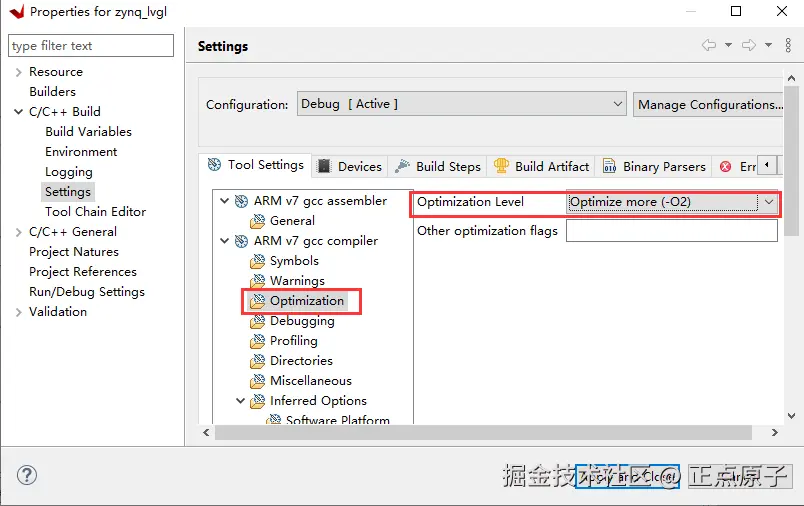Expand the Resource tree node
Image resolution: width=804 pixels, height=506 pixels.
pyautogui.click(x=18, y=72)
